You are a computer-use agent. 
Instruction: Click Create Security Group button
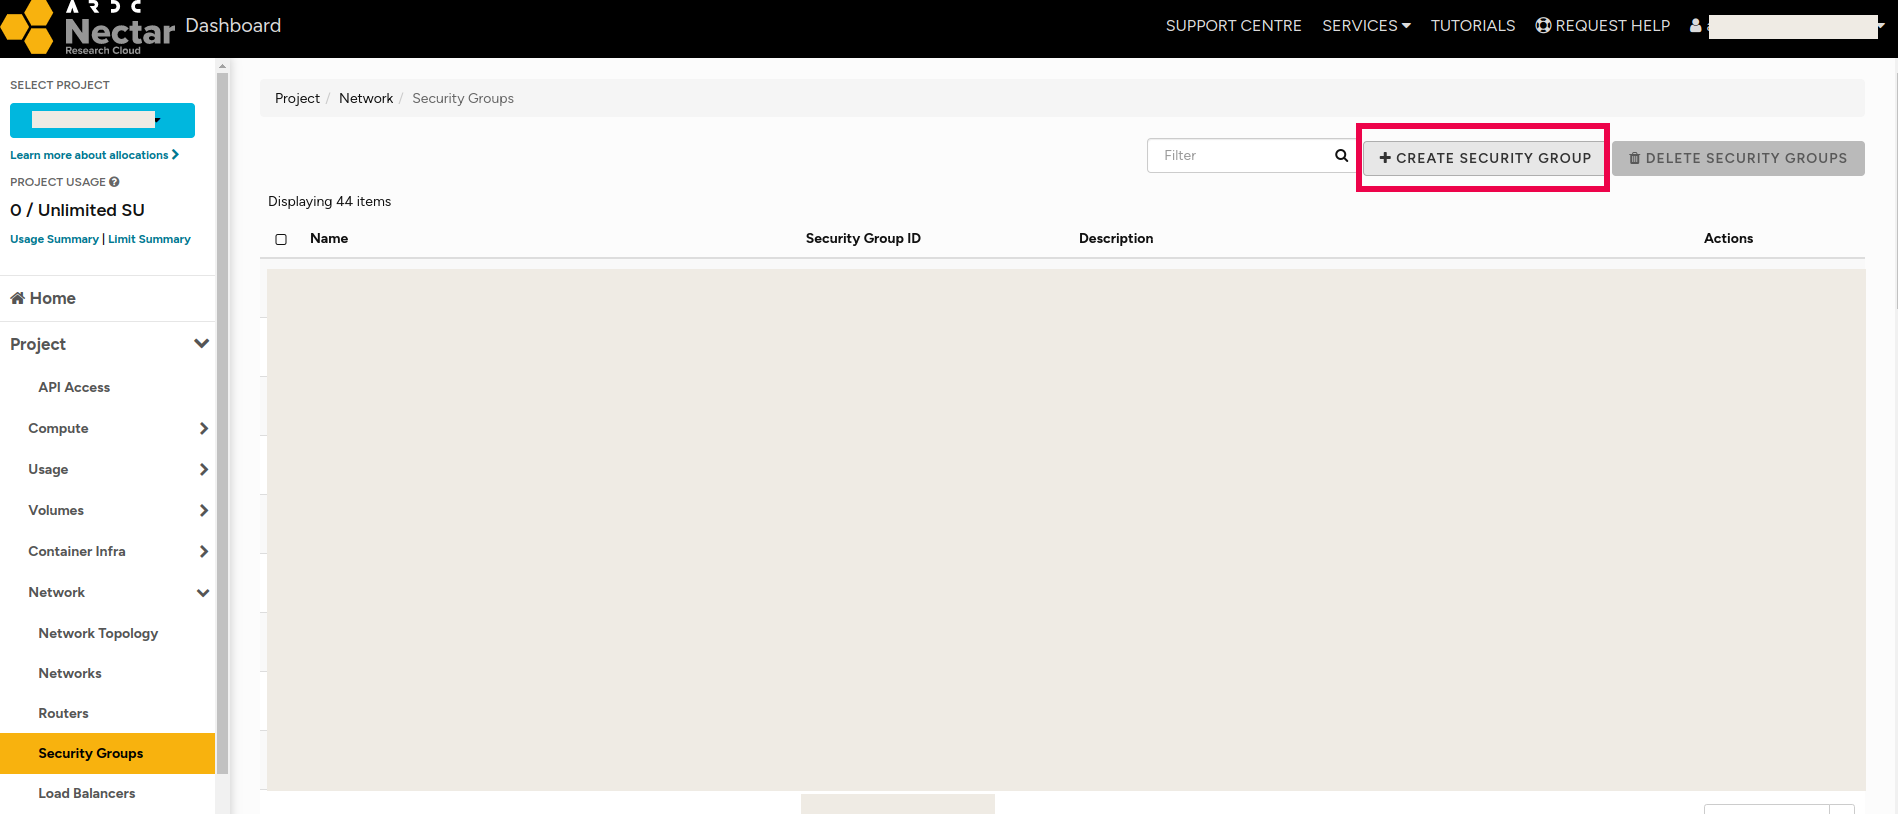tap(1484, 158)
